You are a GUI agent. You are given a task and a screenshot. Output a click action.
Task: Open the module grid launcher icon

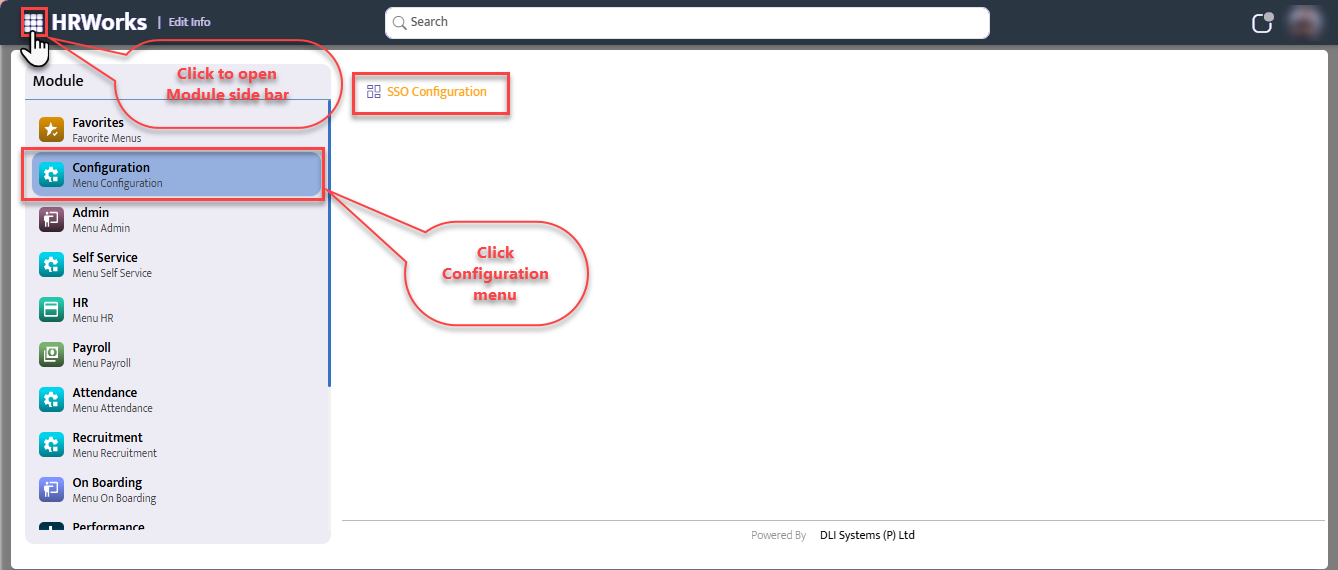pos(34,22)
